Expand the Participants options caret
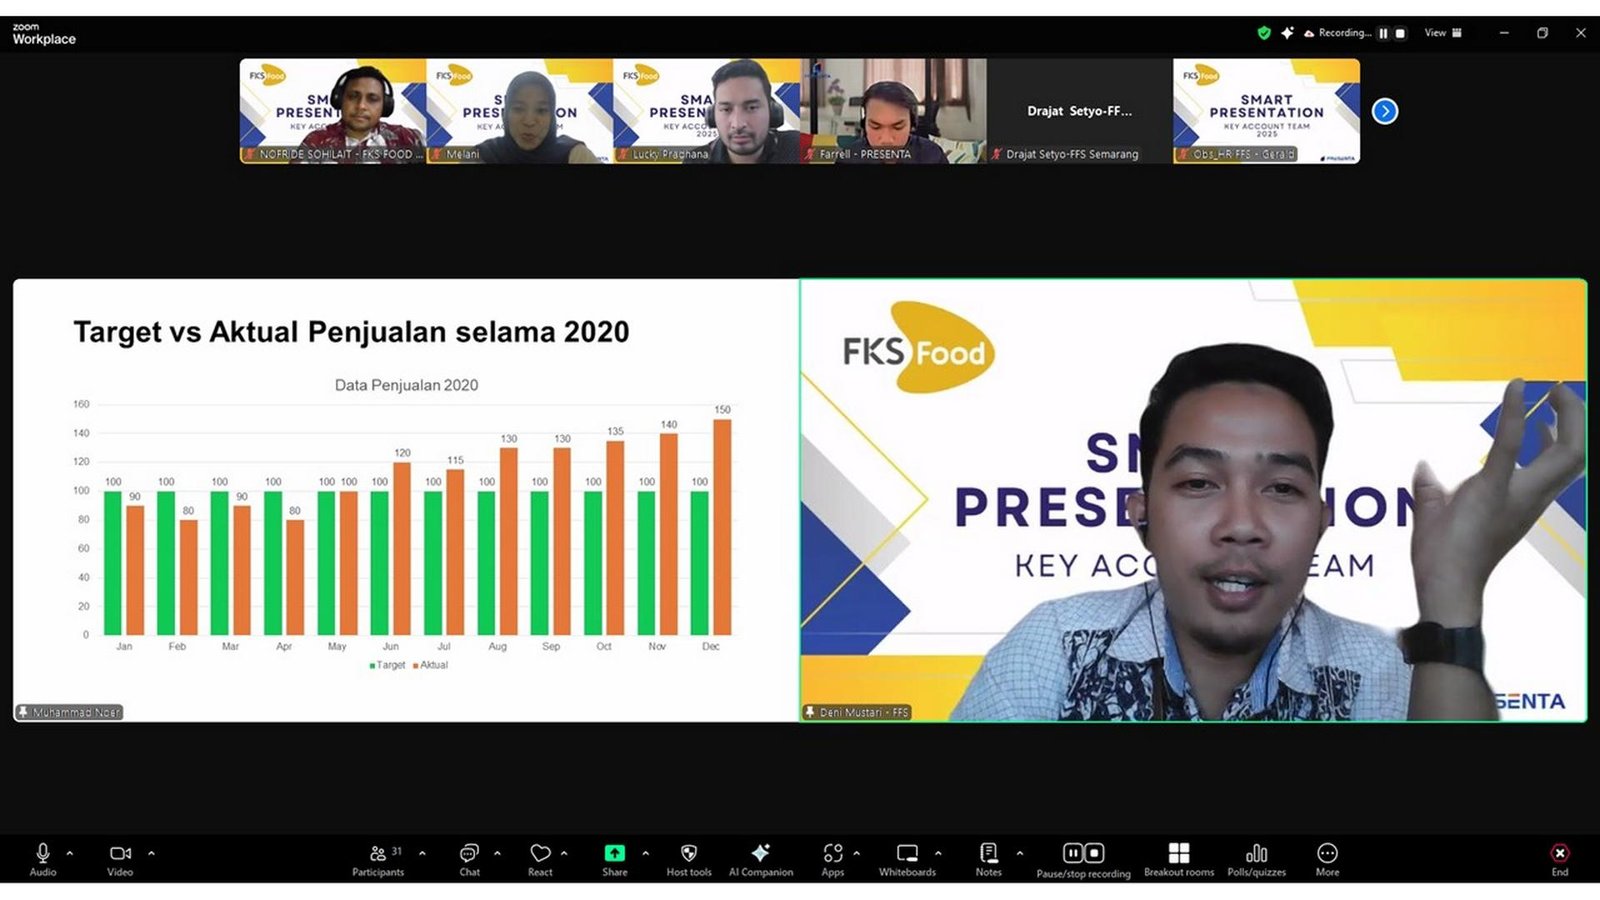This screenshot has height=900, width=1600. click(422, 853)
